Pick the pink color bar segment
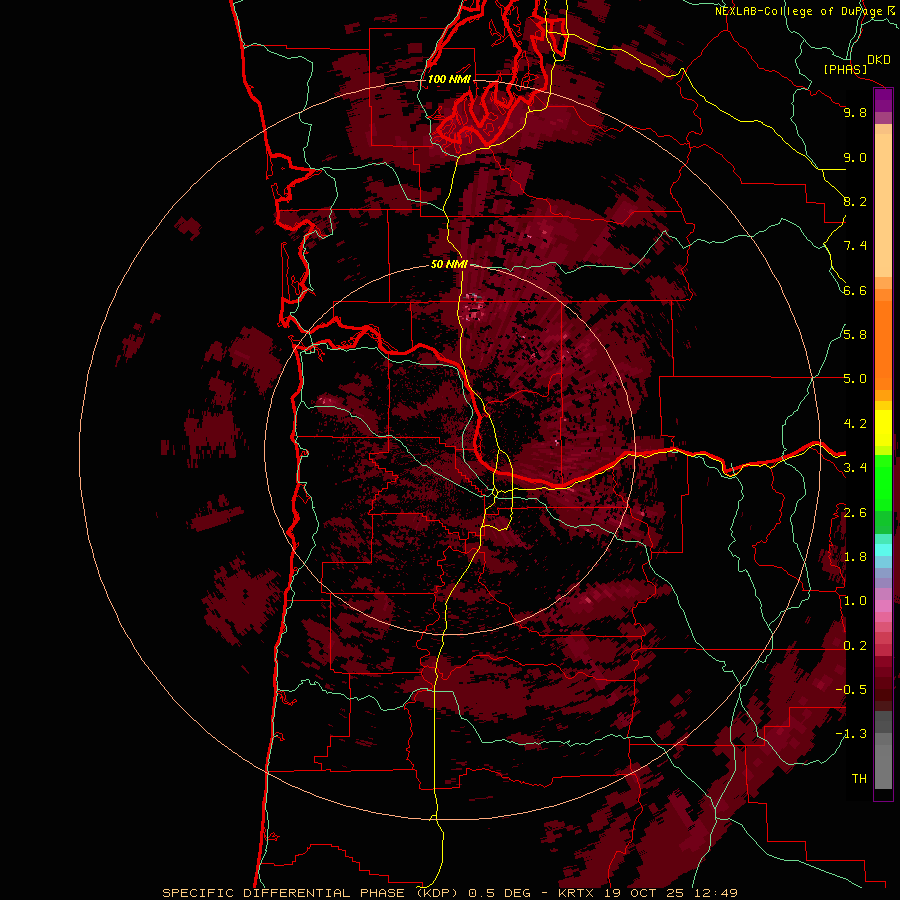Viewport: 900px width, 900px height. click(883, 606)
